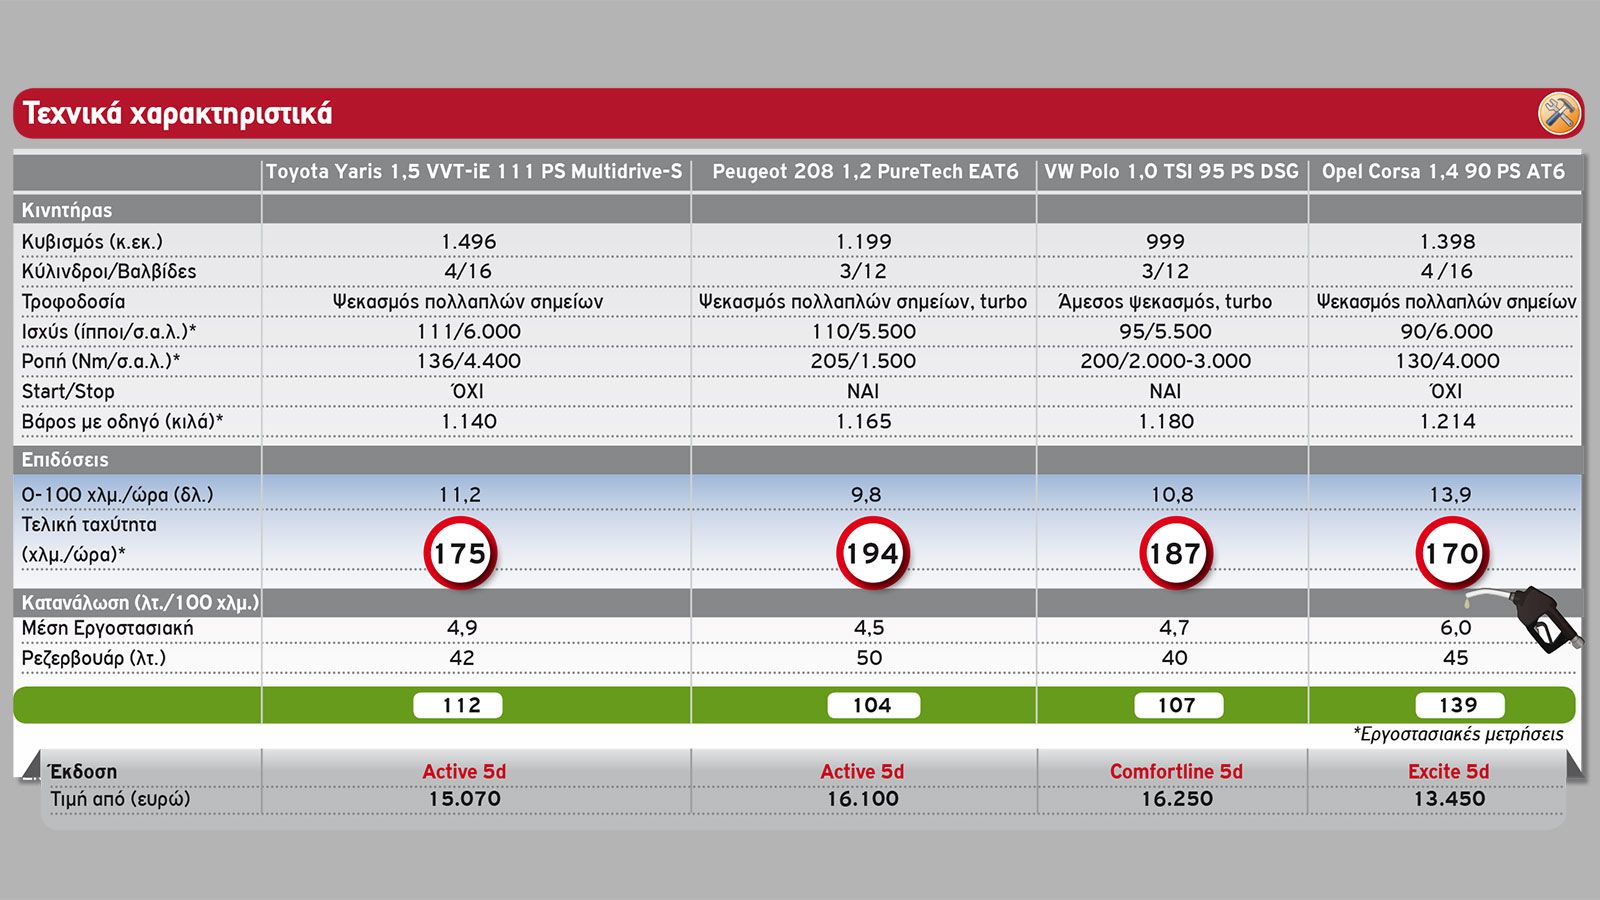Click the 95/5.500 power value
The image size is (1600, 900).
[1166, 331]
